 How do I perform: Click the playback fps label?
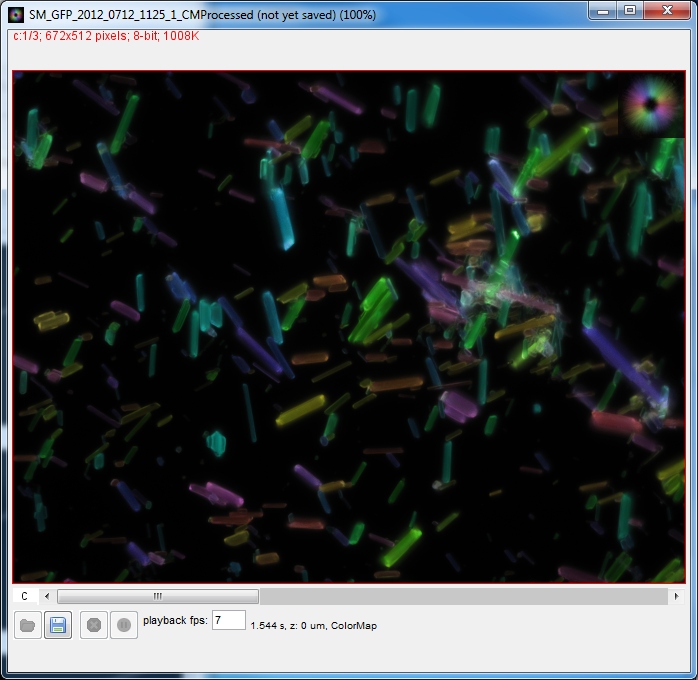175,620
